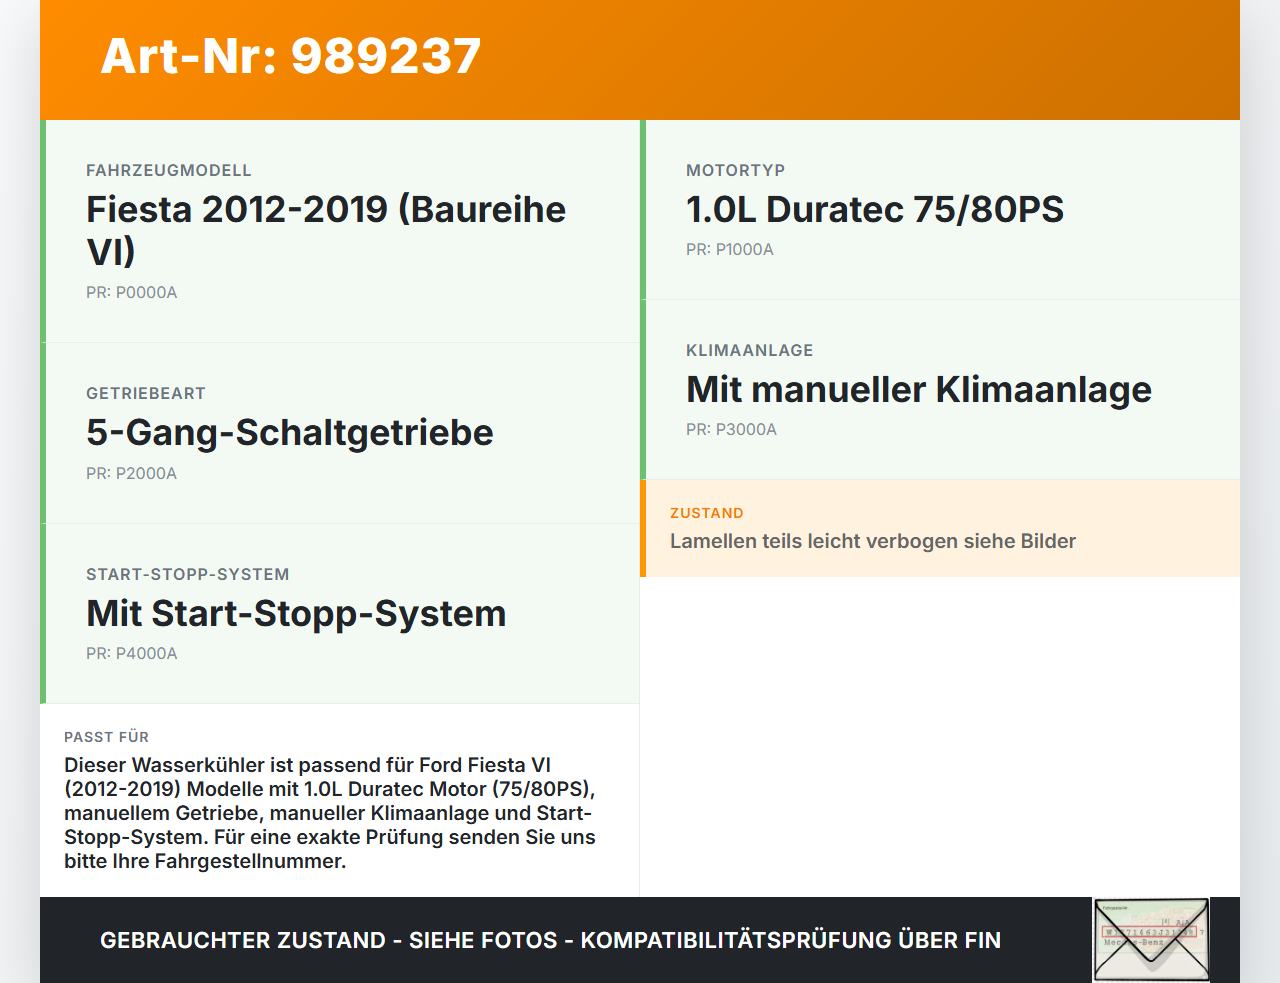This screenshot has width=1280, height=983.
Task: Select the 'GETRIEBEART' label
Action: tap(146, 394)
